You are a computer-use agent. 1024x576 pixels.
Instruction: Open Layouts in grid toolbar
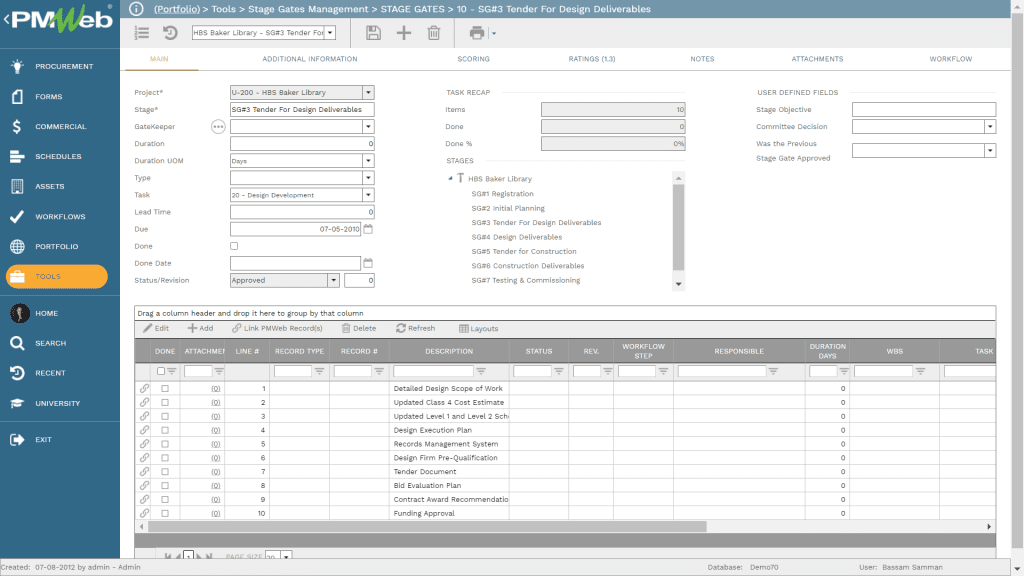click(479, 328)
